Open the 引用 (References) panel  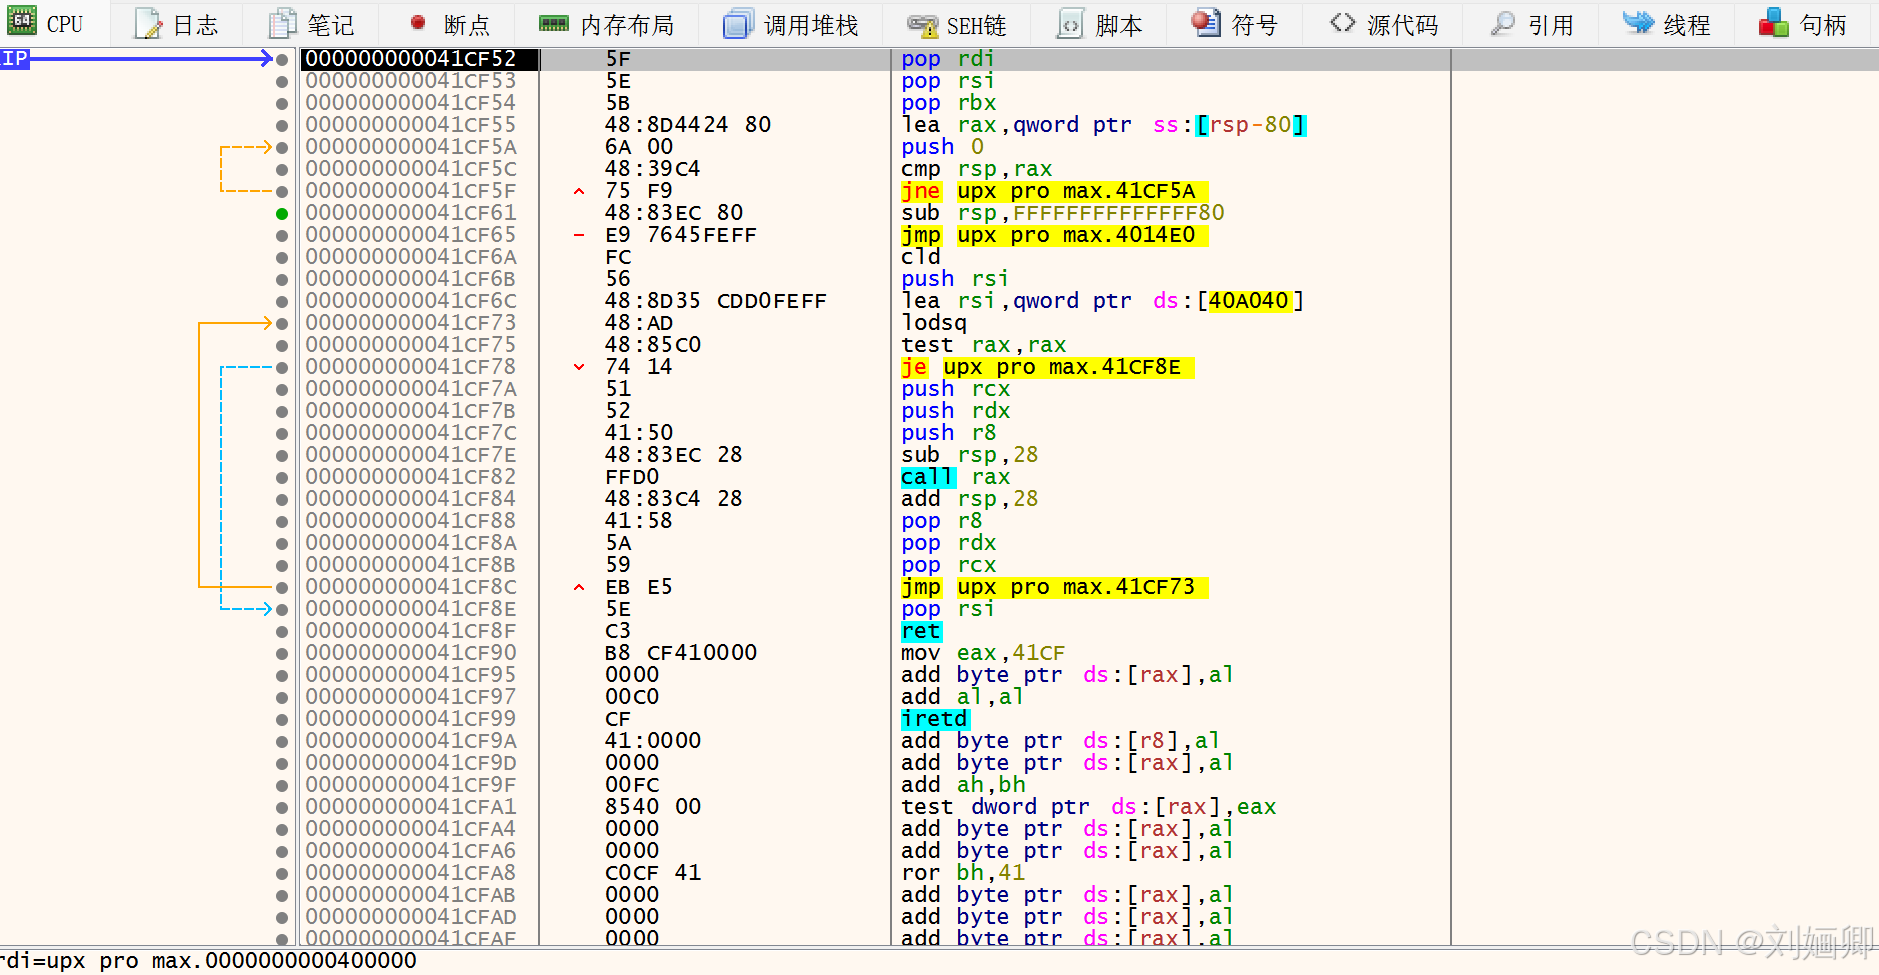[x=1531, y=23]
